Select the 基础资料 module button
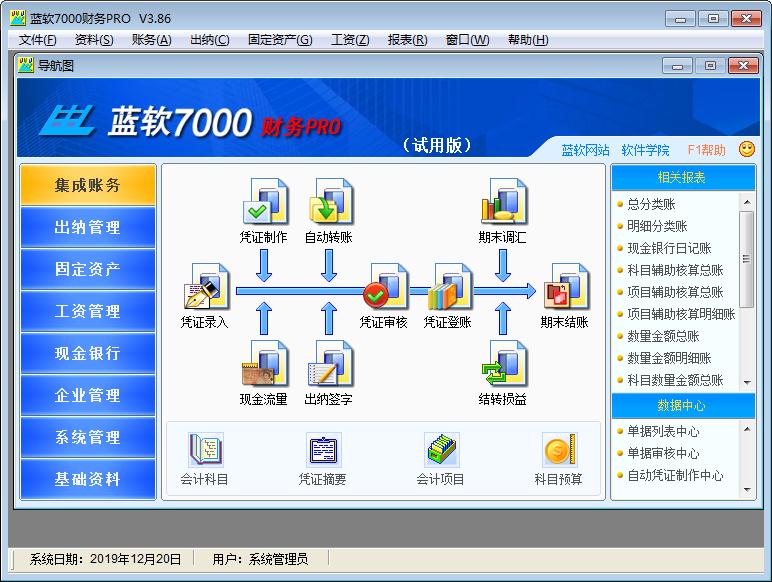The height and width of the screenshot is (582, 772). [88, 479]
